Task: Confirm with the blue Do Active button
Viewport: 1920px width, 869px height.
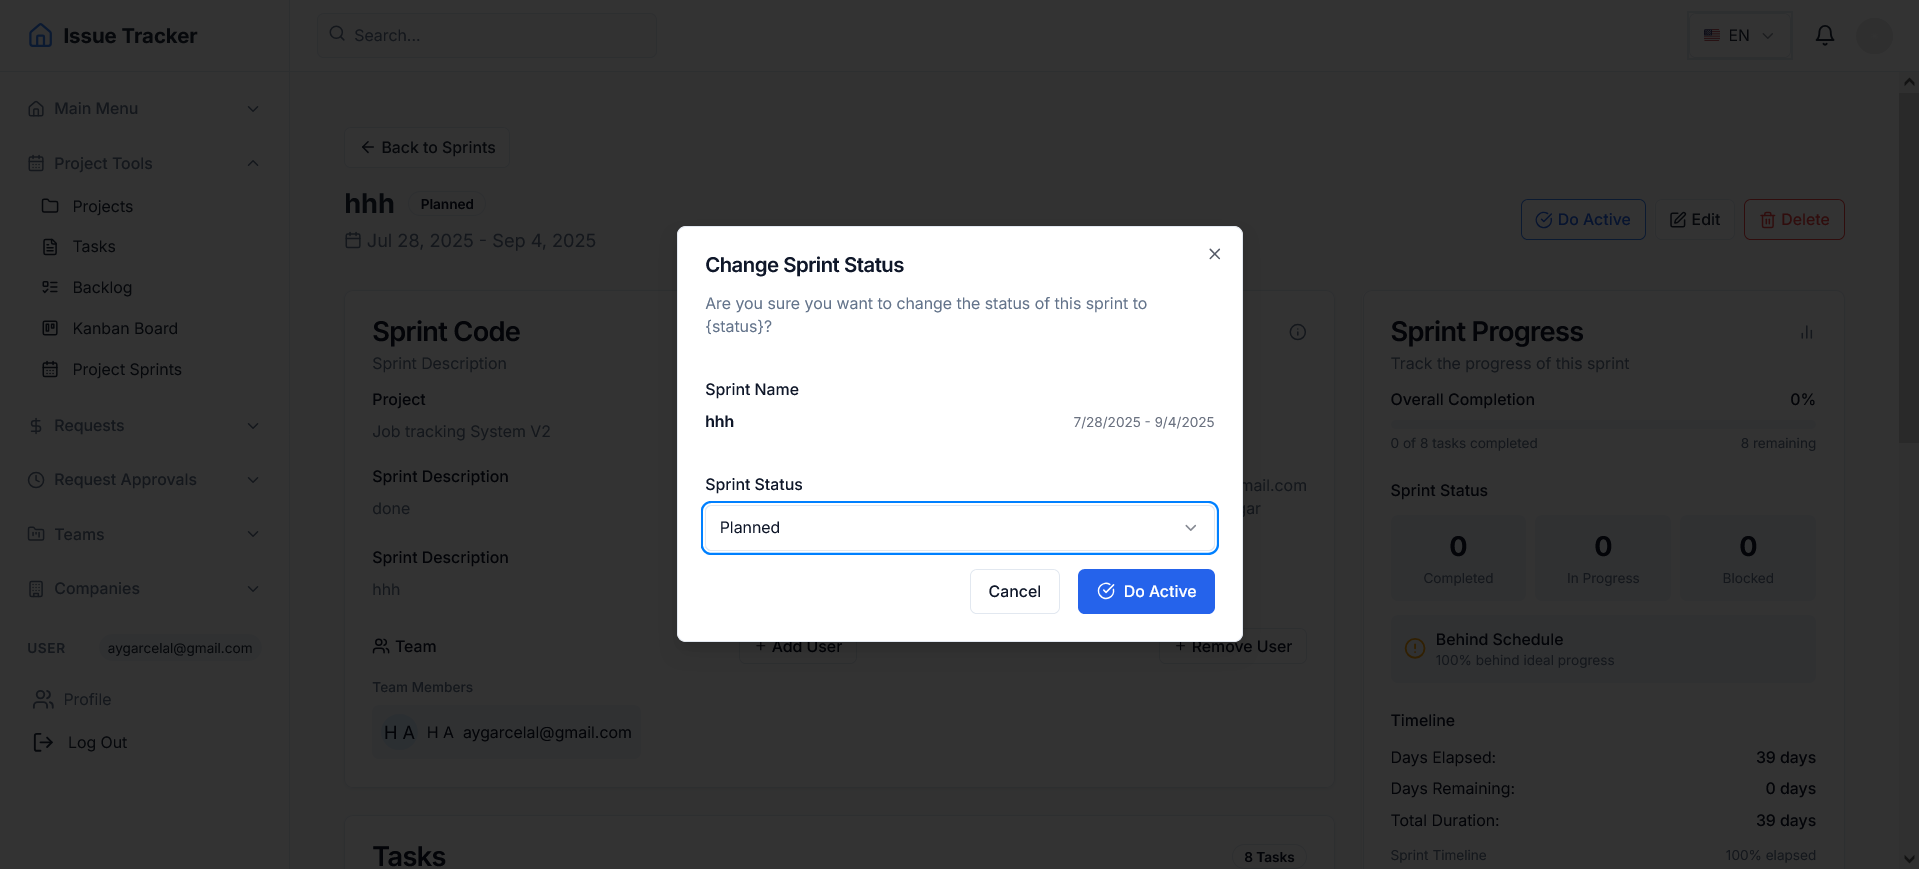Action: pos(1146,592)
